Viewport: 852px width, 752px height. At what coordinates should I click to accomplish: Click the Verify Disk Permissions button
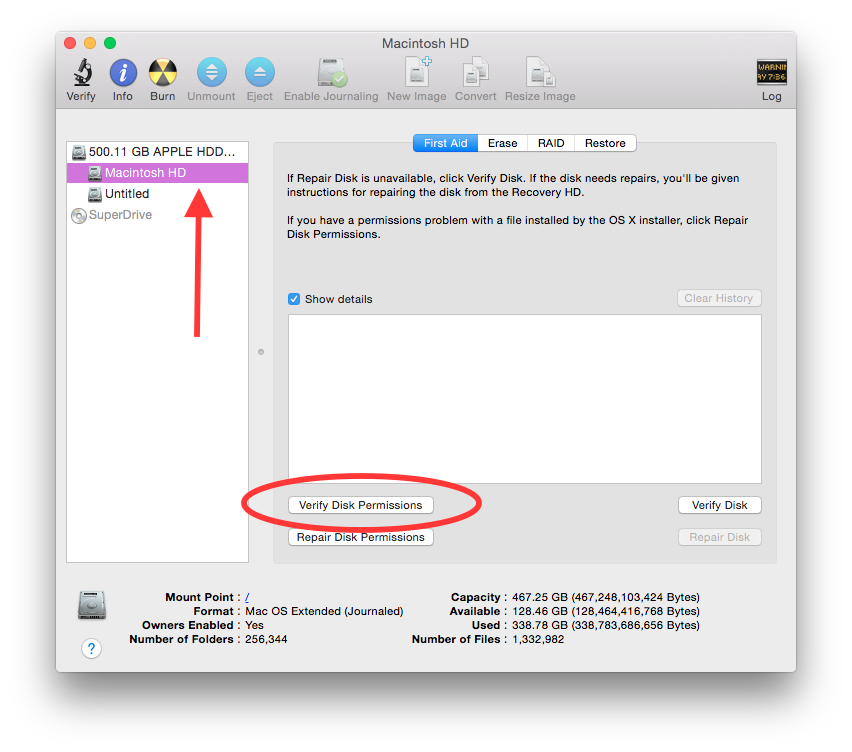[361, 505]
